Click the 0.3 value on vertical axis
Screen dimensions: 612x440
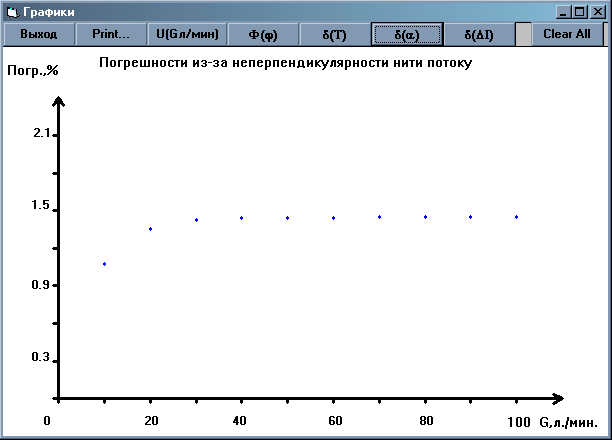click(x=41, y=357)
